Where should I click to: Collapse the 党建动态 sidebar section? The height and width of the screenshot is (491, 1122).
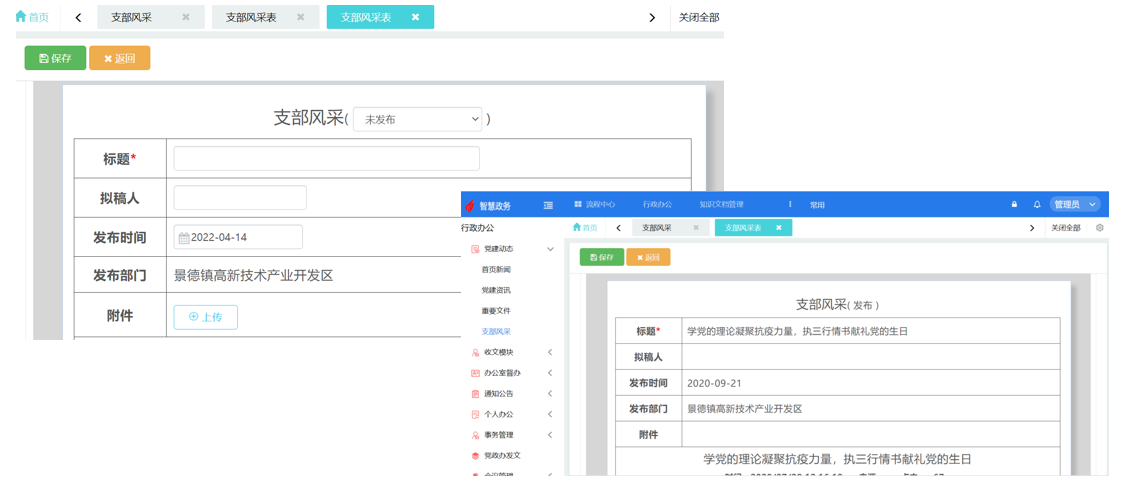(550, 249)
